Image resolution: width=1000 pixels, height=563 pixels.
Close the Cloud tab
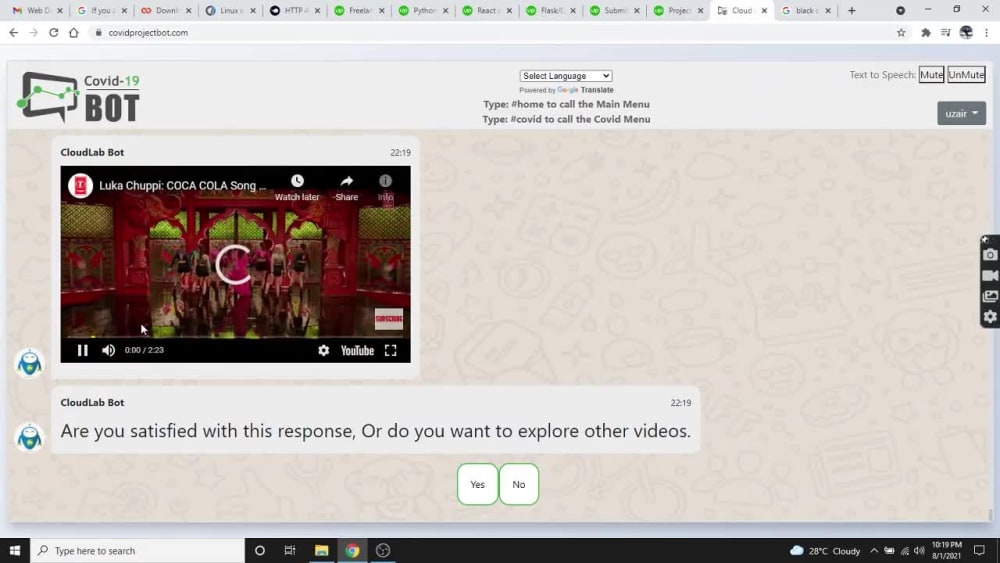(764, 10)
